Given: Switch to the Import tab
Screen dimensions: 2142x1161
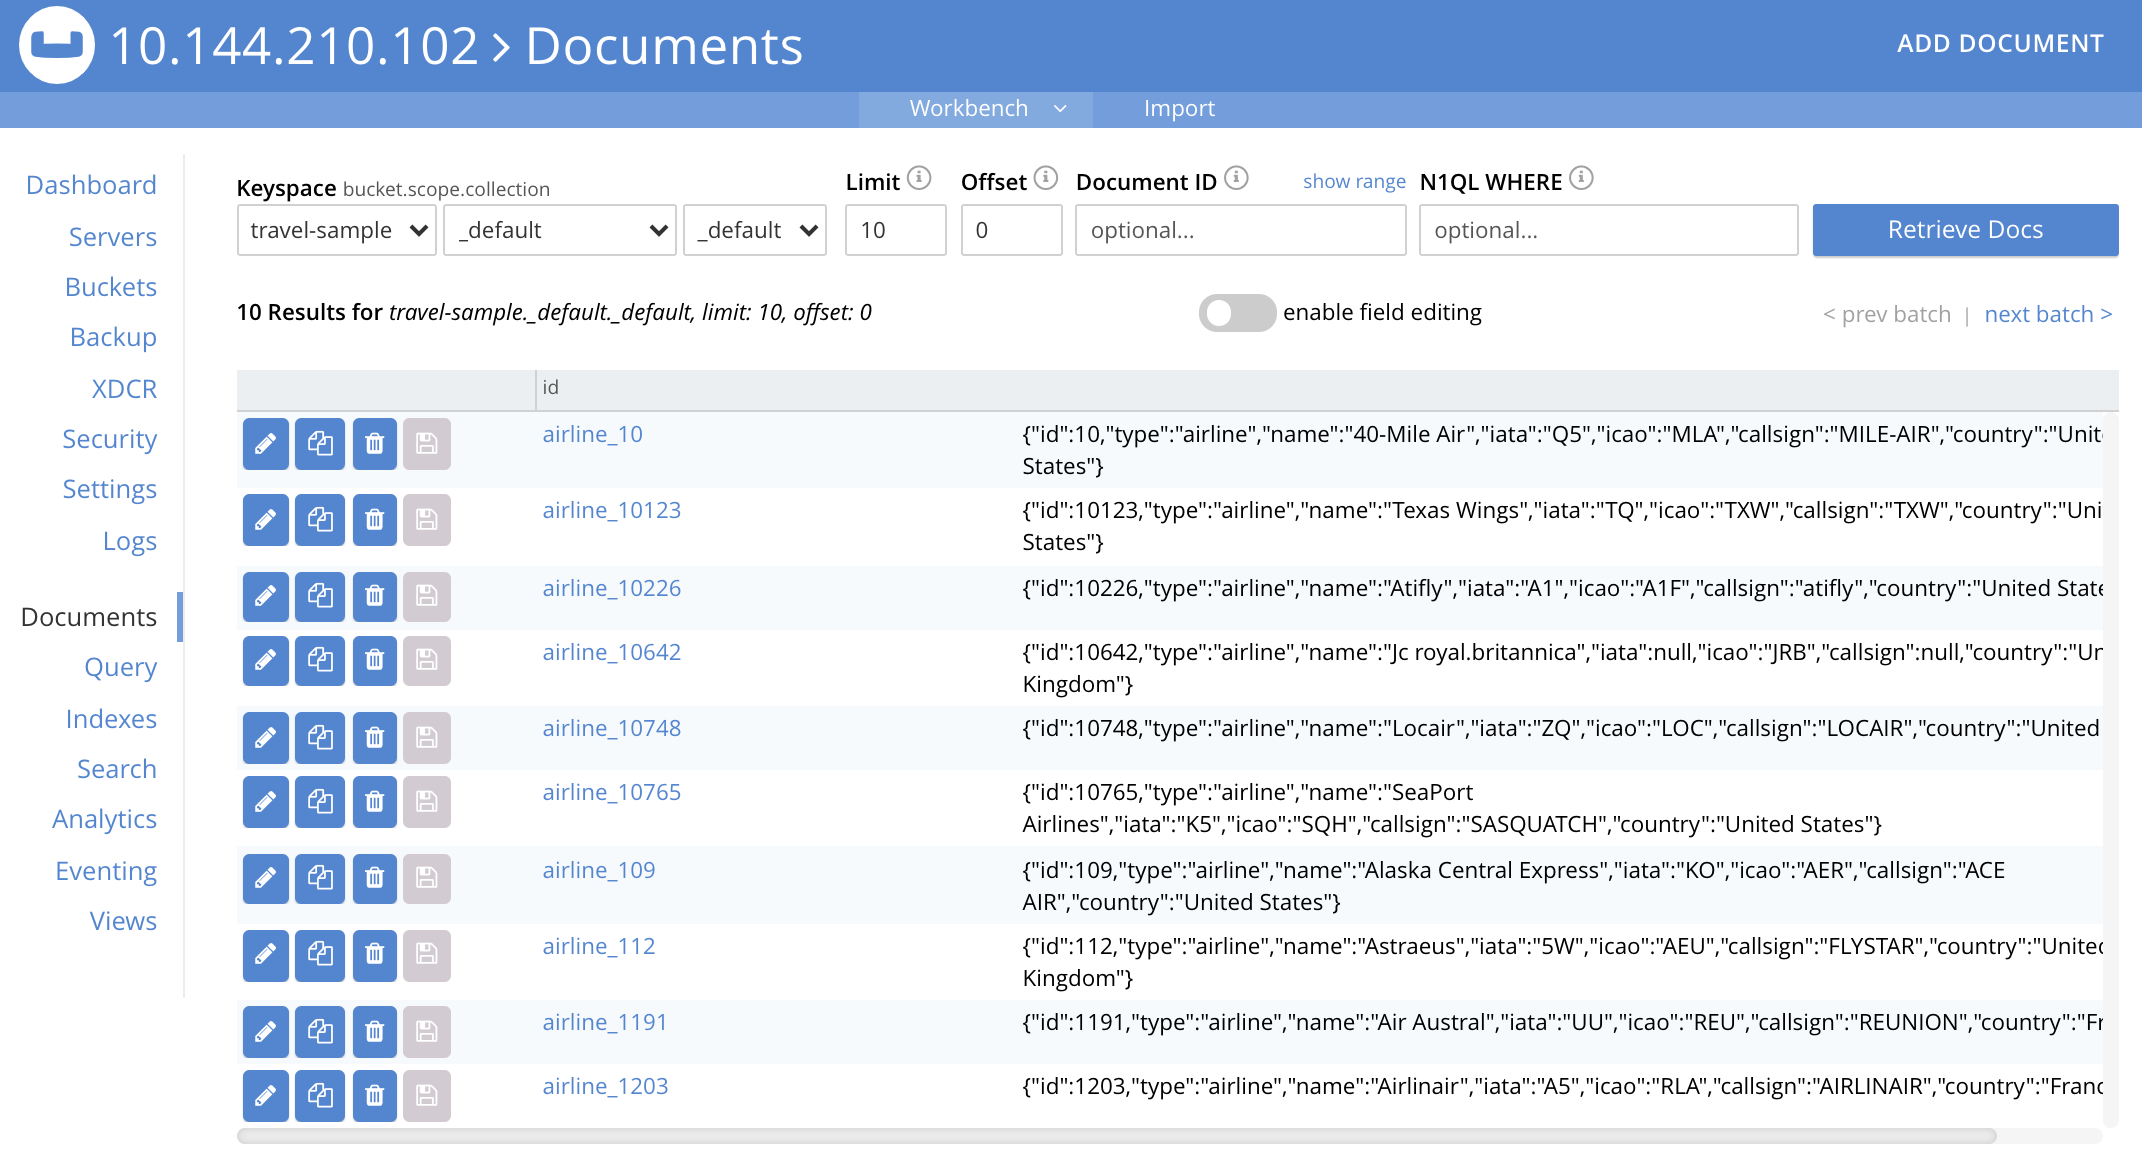Looking at the screenshot, I should (x=1177, y=107).
